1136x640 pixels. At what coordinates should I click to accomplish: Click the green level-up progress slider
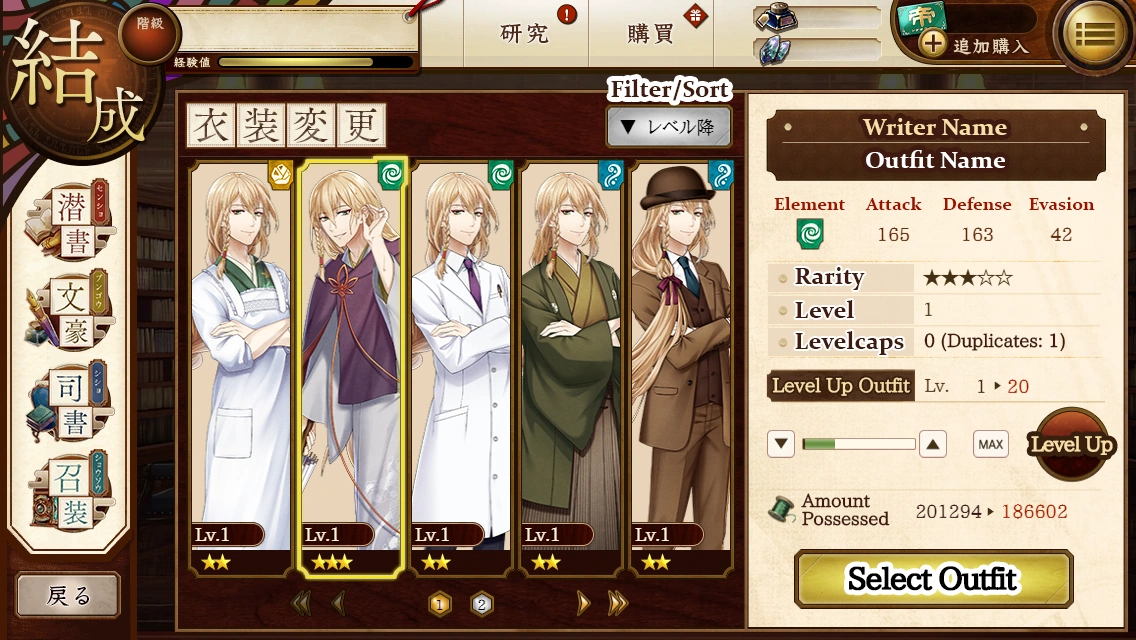coord(859,444)
